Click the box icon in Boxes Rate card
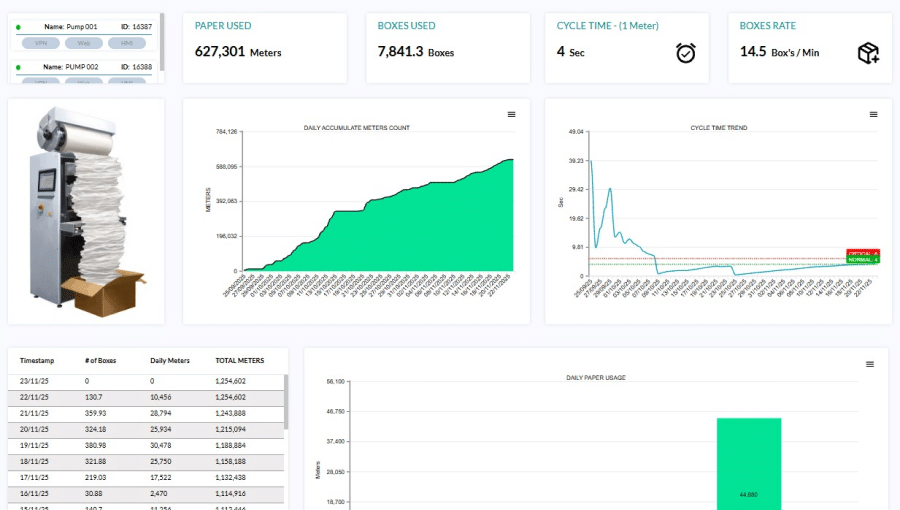 coord(868,54)
